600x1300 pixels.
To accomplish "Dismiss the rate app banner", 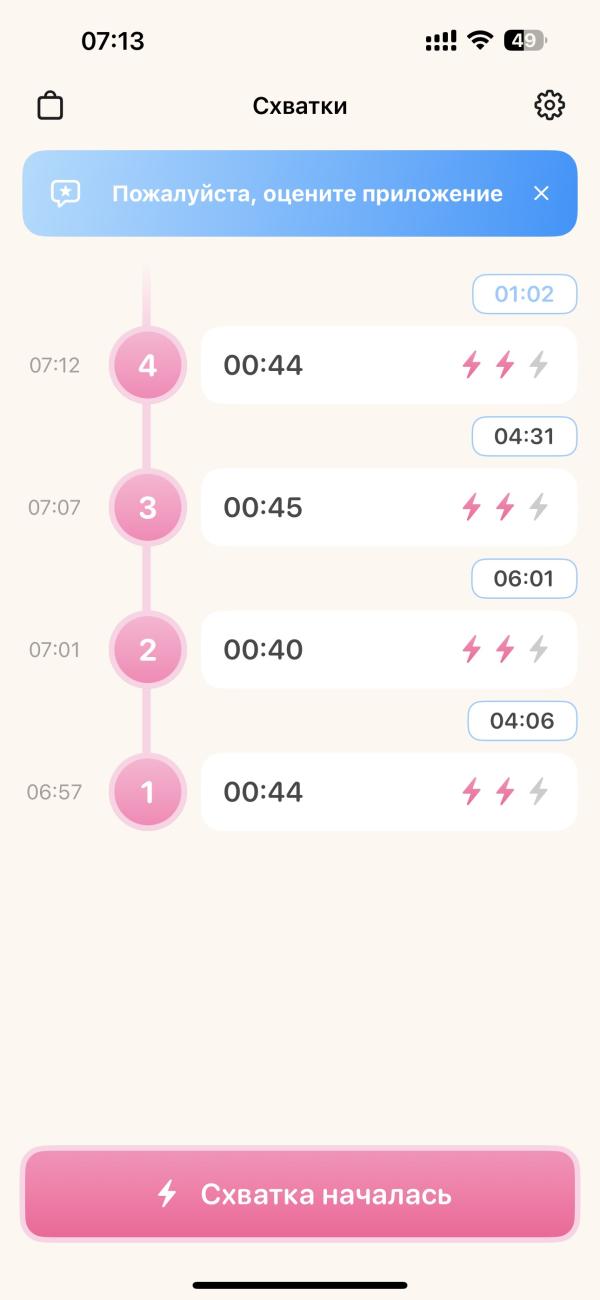I will click(541, 193).
